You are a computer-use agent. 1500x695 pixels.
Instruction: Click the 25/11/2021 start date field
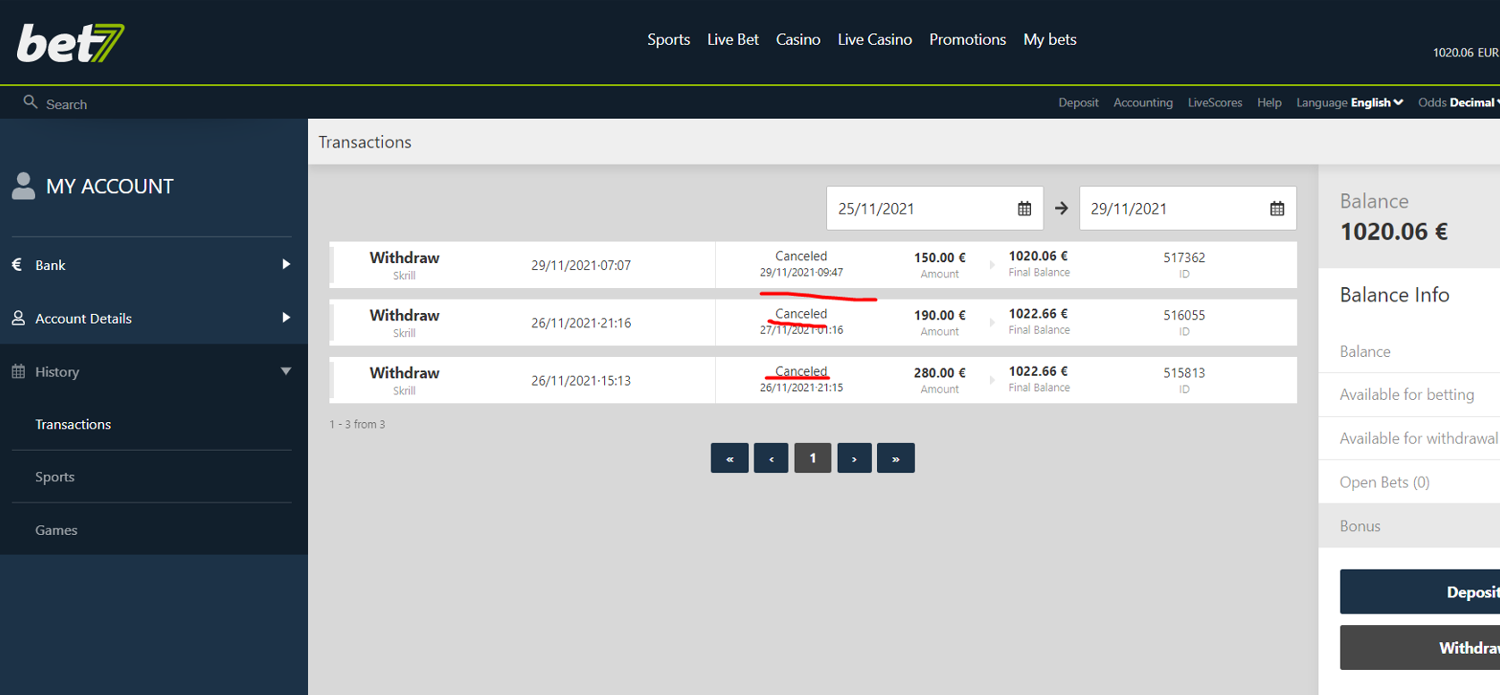(x=920, y=209)
